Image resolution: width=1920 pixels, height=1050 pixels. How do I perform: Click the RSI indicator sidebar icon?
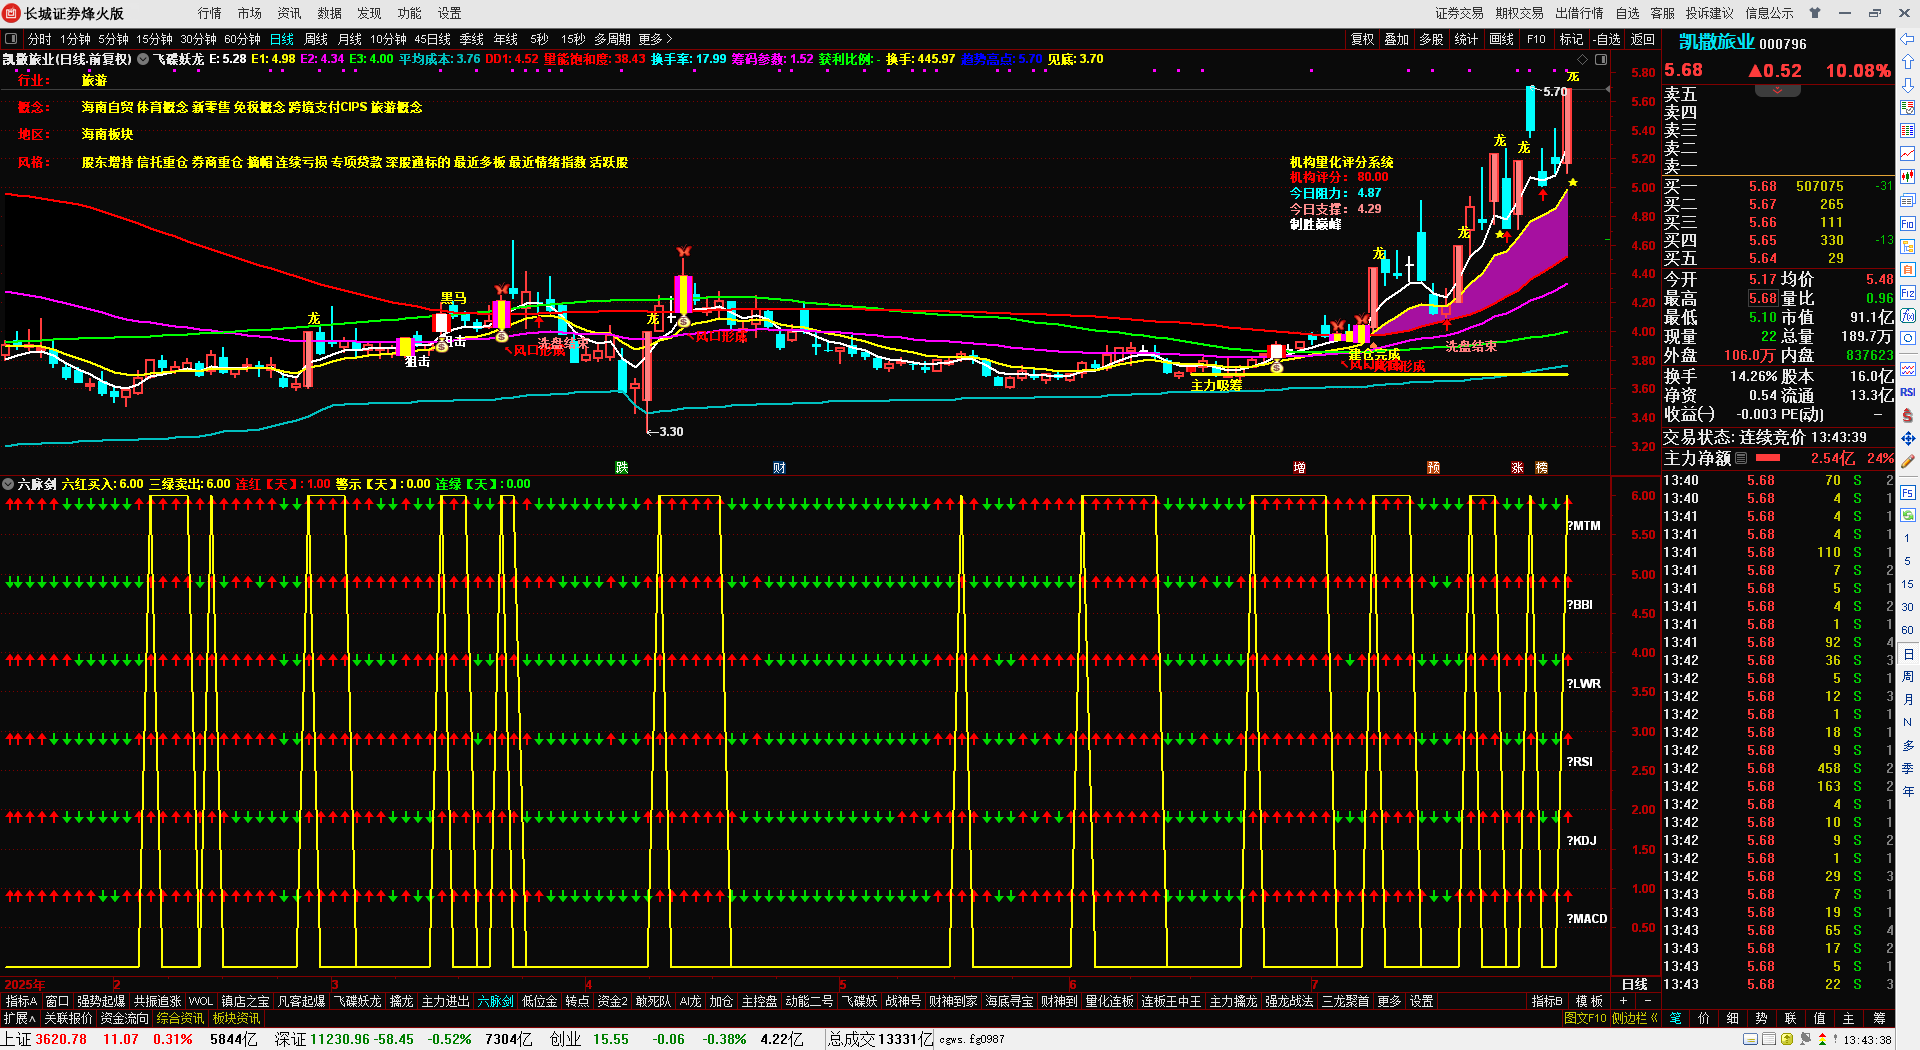1908,392
